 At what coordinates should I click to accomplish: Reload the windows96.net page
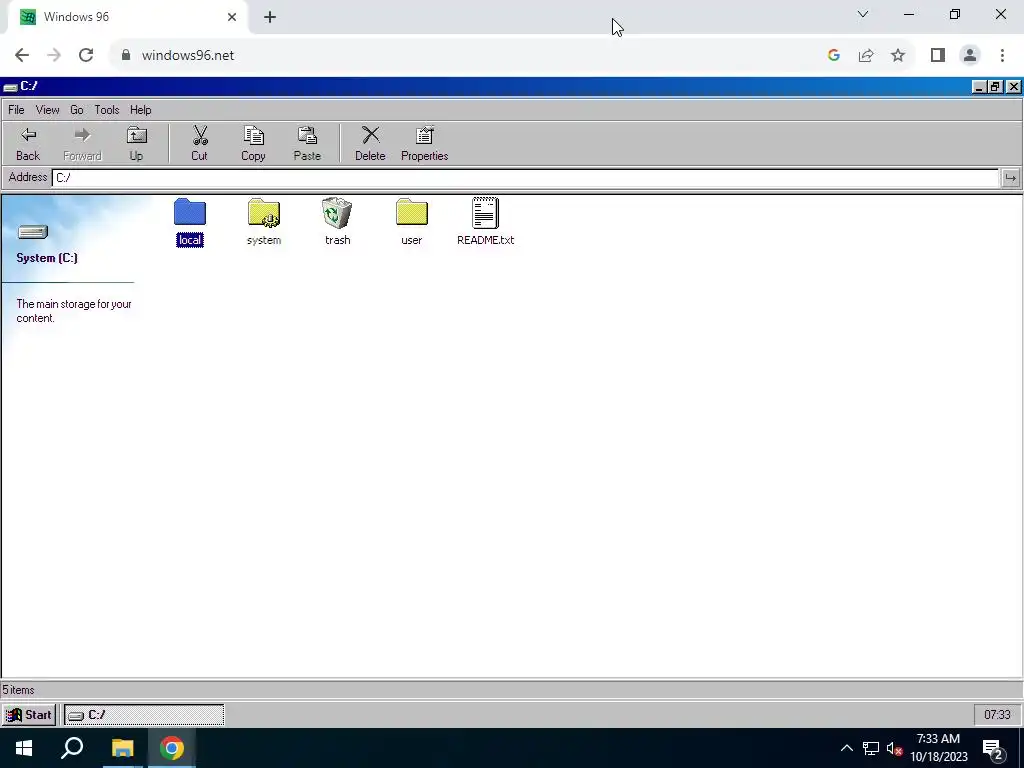86,55
